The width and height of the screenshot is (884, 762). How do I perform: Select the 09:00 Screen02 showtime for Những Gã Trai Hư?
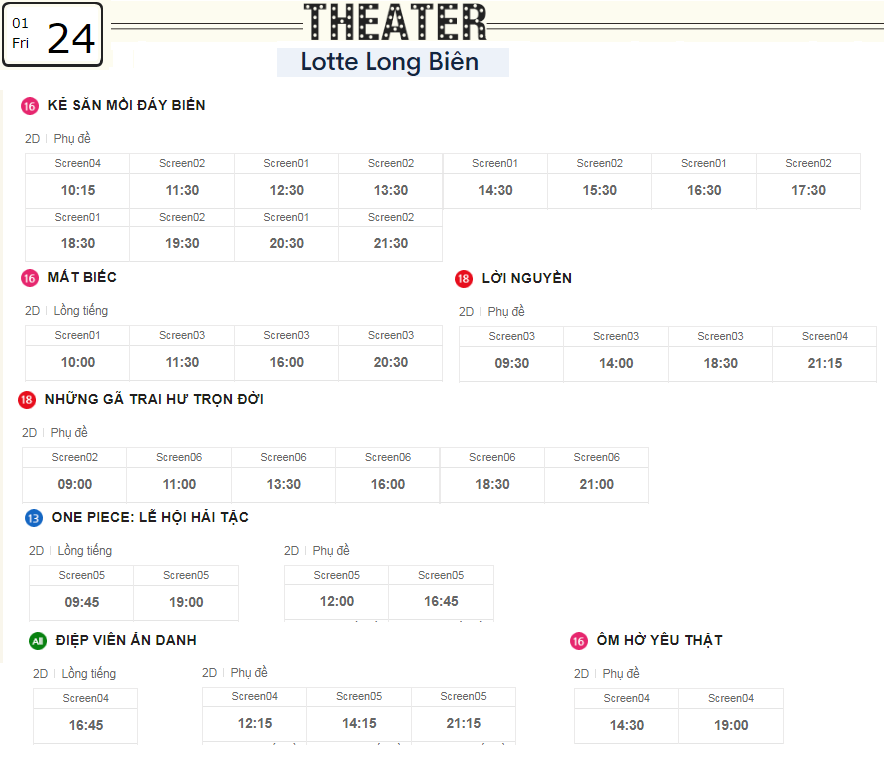coord(74,475)
